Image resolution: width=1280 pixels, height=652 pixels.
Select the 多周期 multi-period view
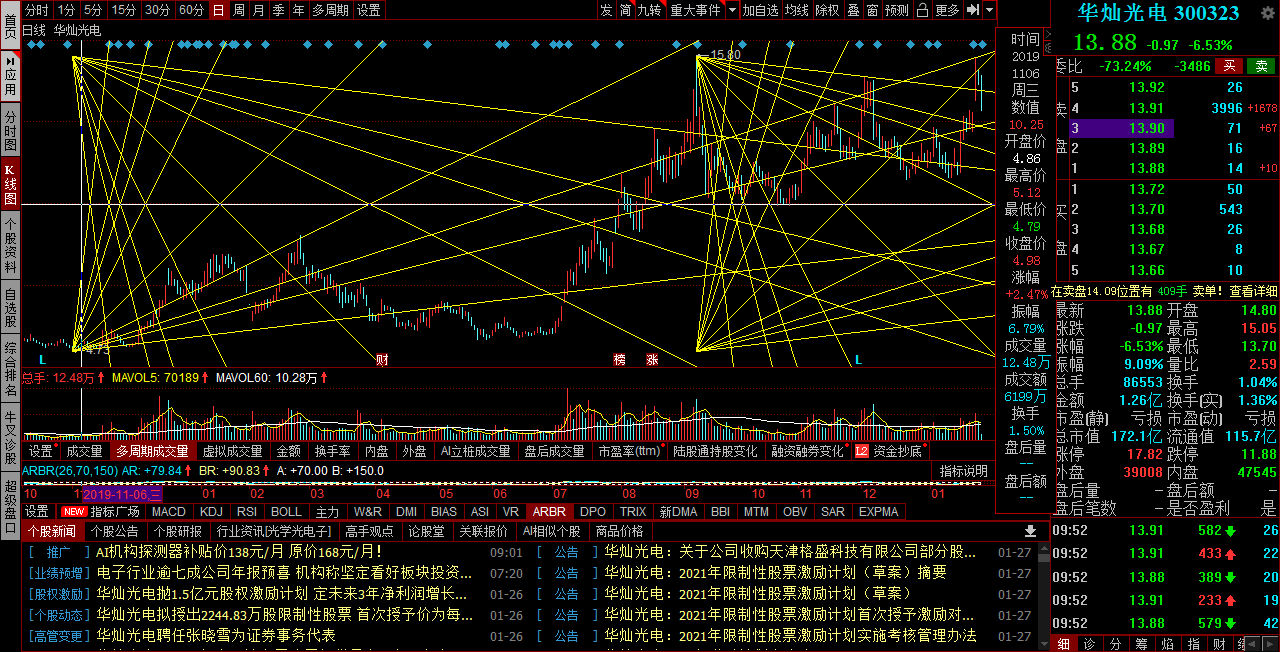[330, 10]
